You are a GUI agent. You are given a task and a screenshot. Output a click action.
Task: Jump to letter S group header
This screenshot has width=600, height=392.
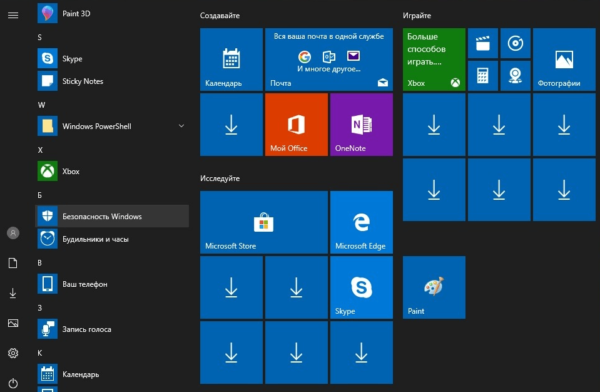[x=39, y=37]
